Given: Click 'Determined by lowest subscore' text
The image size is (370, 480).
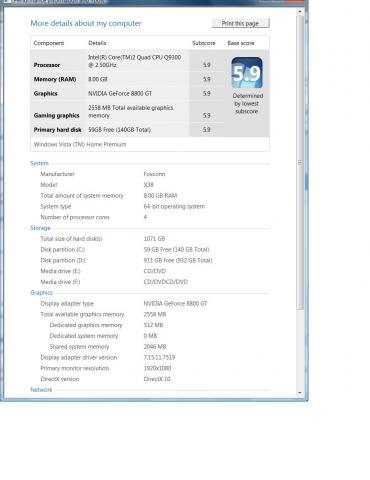Looking at the screenshot, I should pos(248,104).
